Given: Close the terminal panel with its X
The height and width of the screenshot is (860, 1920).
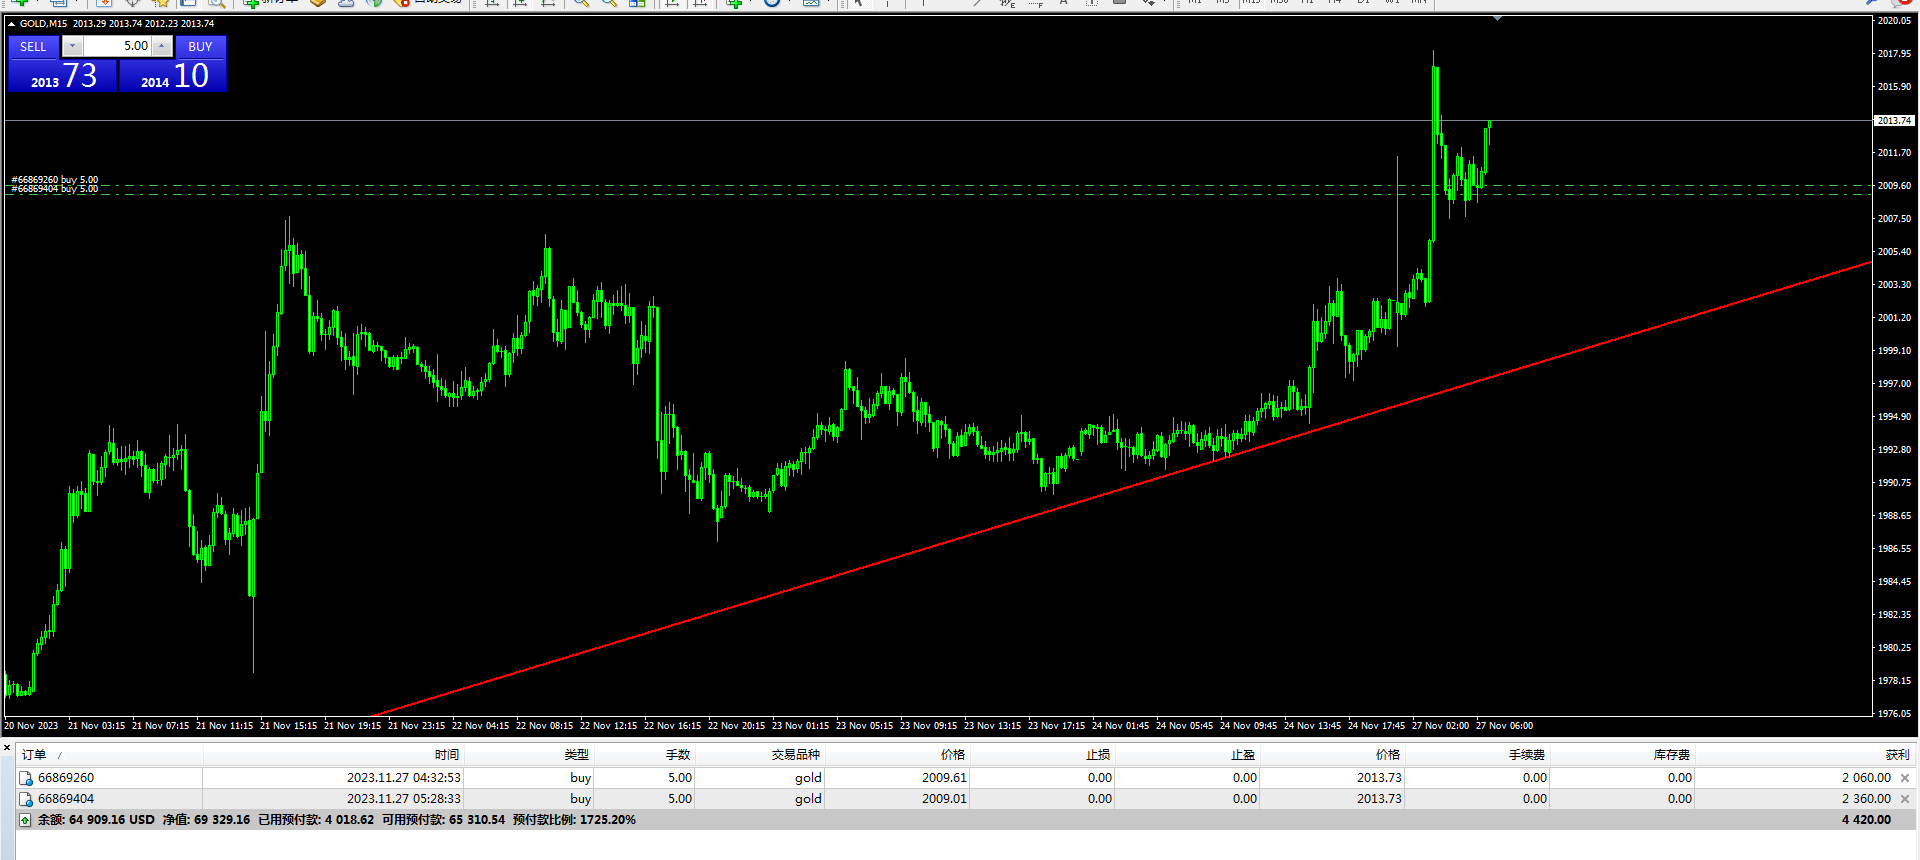Looking at the screenshot, I should pyautogui.click(x=7, y=747).
